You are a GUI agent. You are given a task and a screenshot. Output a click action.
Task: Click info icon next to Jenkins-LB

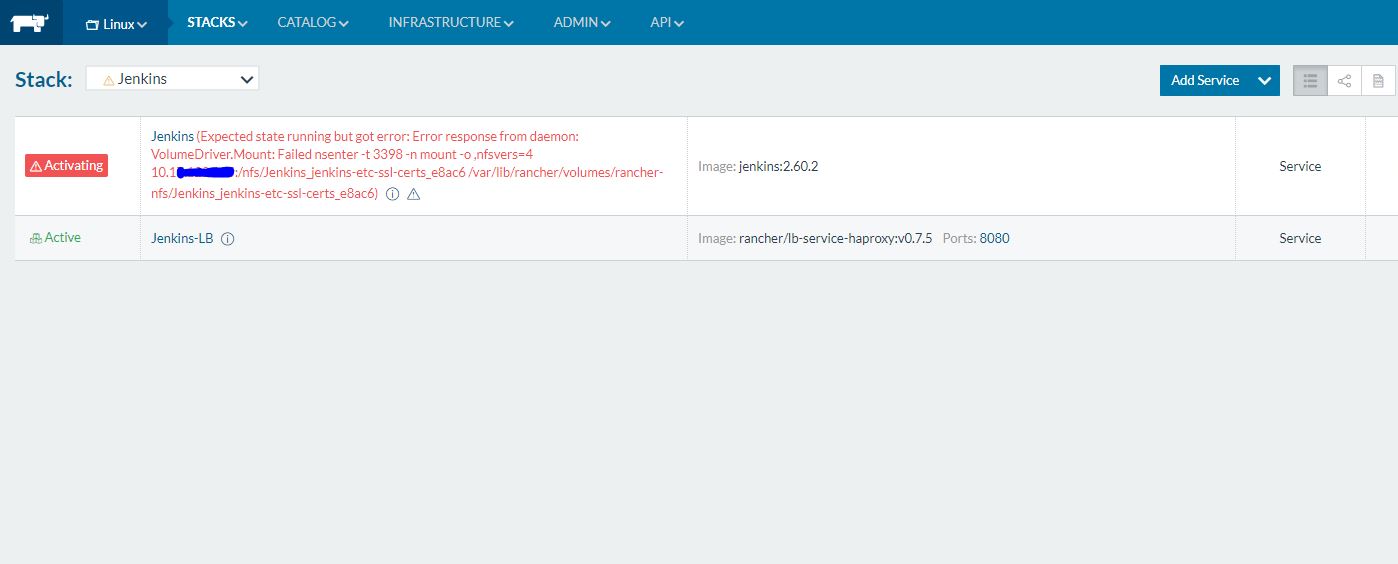pyautogui.click(x=227, y=239)
